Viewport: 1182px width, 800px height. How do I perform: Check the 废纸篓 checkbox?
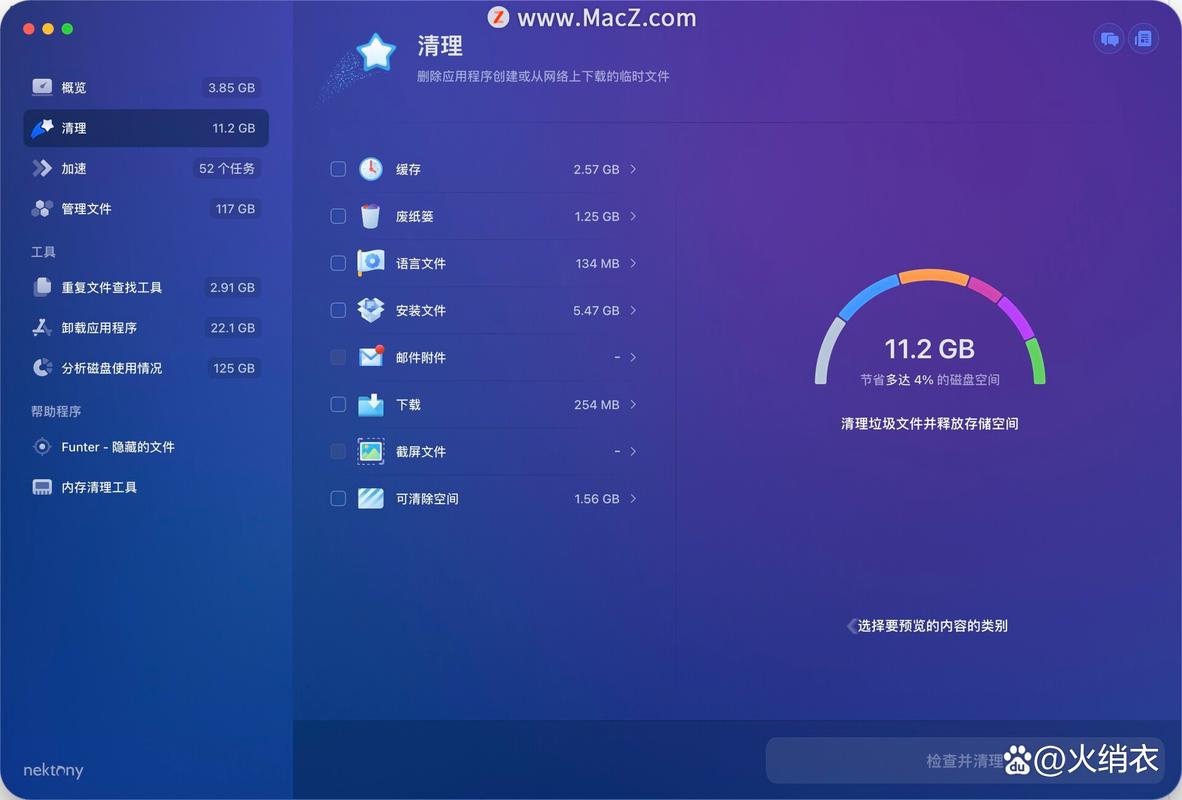[x=338, y=216]
